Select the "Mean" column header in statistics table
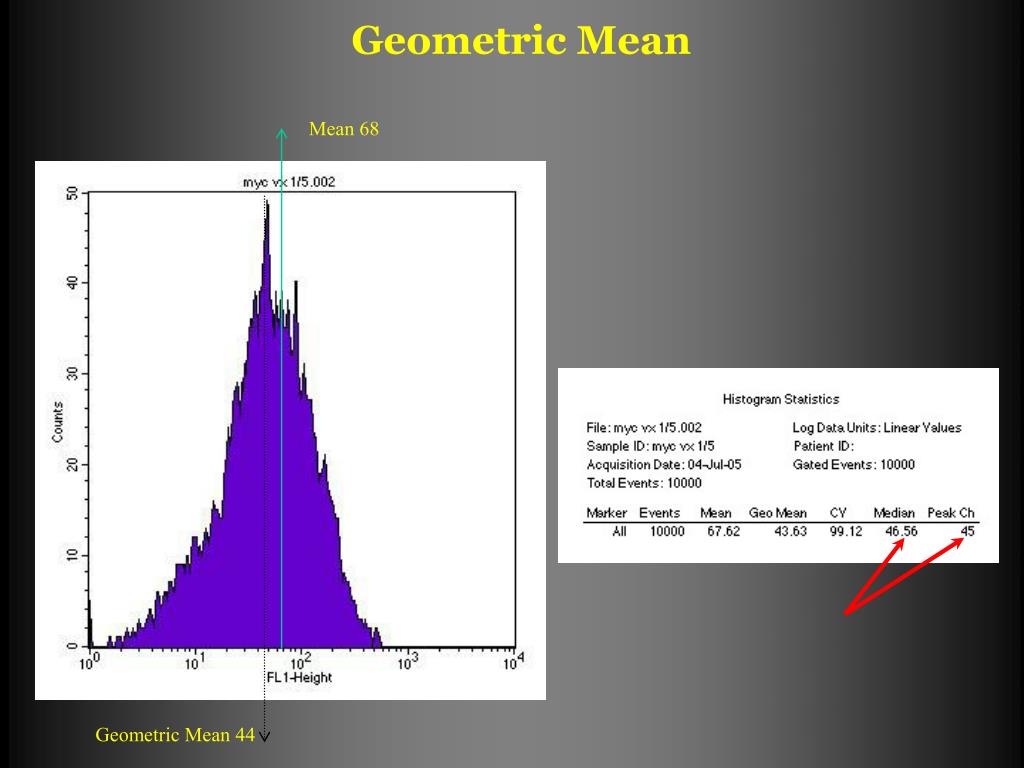The height and width of the screenshot is (768, 1024). coord(716,513)
